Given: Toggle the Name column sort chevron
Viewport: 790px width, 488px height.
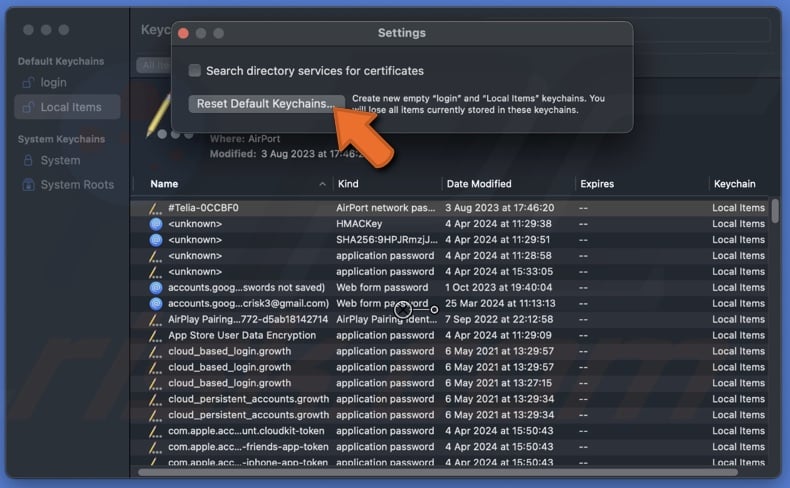Looking at the screenshot, I should click(322, 184).
